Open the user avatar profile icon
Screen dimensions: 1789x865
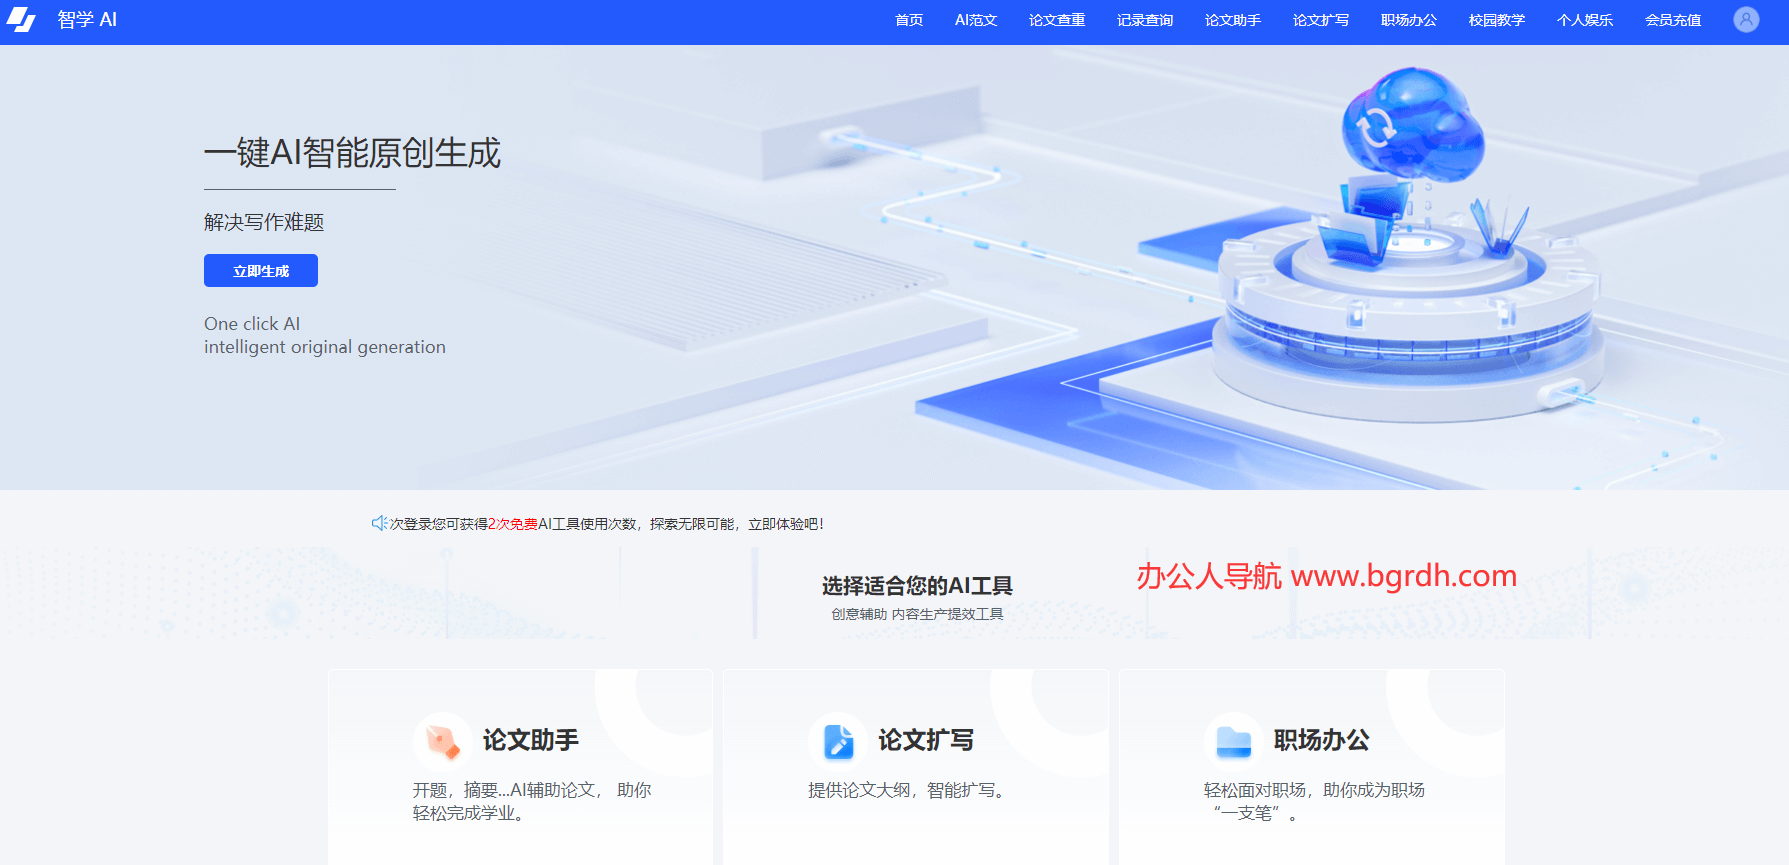1745,20
